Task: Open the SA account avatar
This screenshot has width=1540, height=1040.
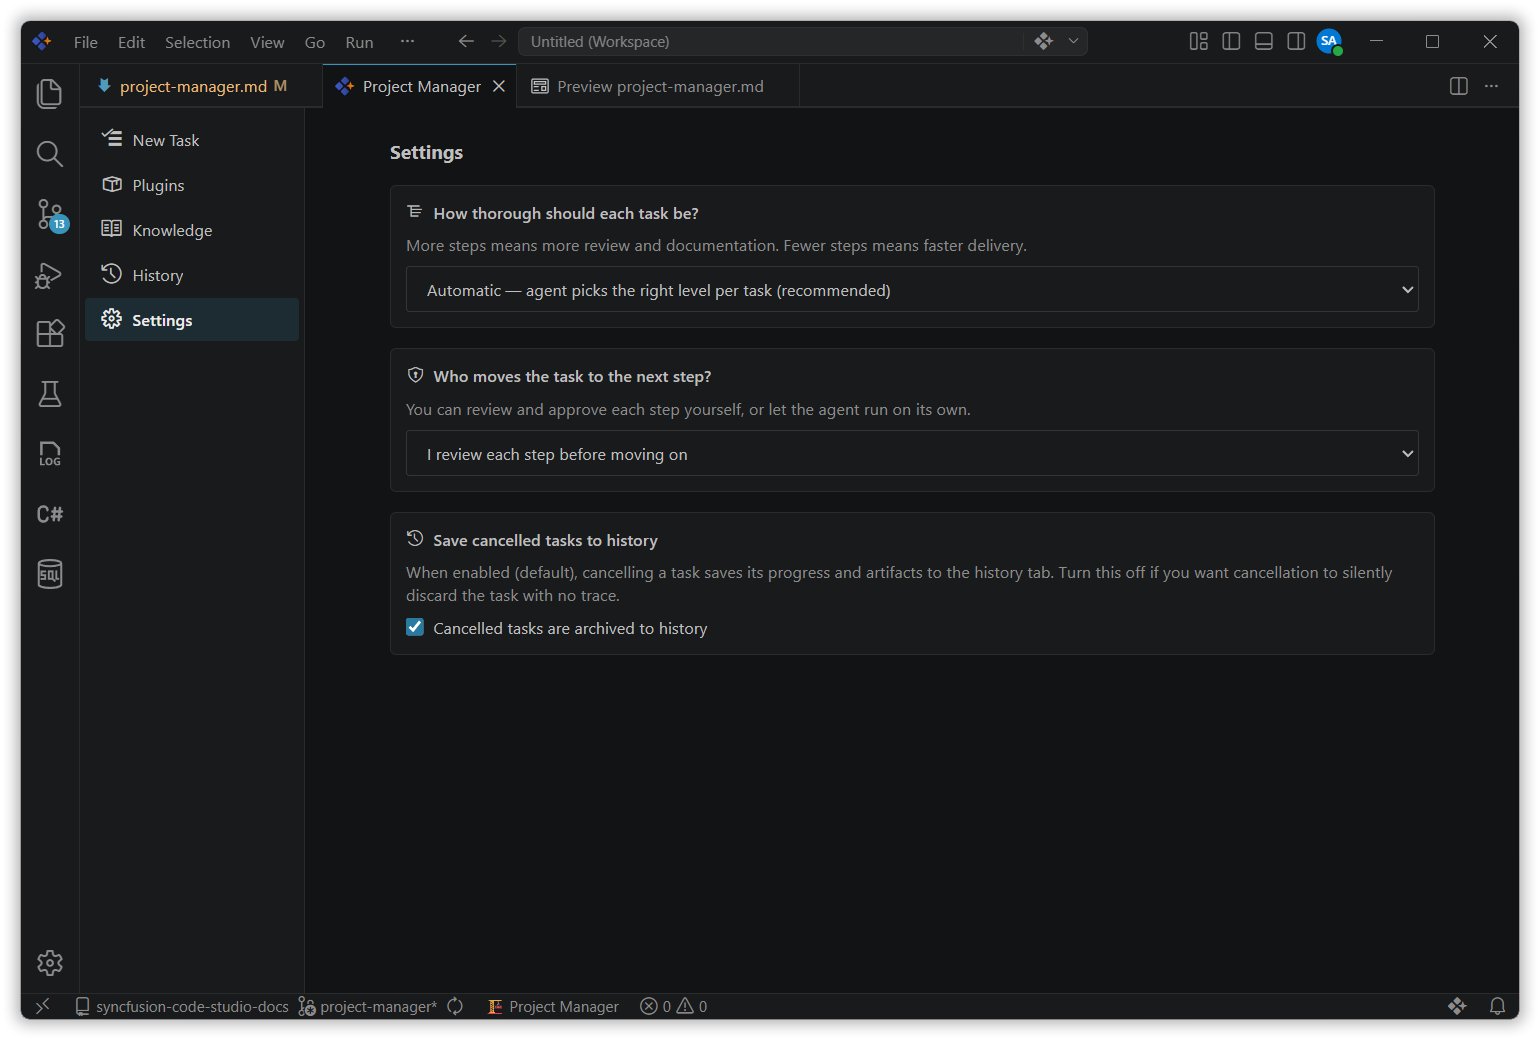Action: 1329,41
